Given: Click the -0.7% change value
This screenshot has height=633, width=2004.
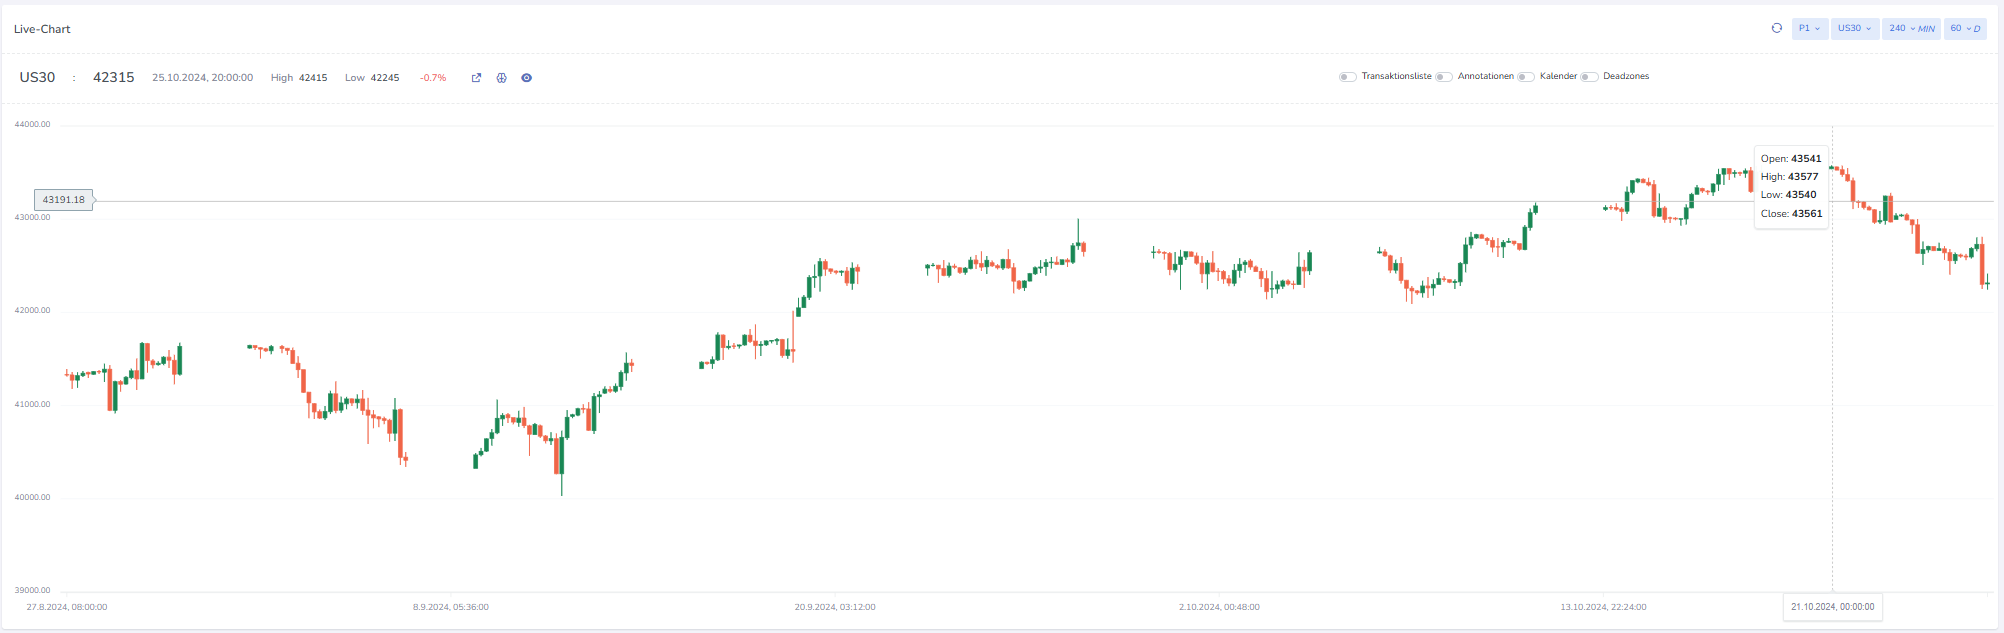Looking at the screenshot, I should 433,78.
